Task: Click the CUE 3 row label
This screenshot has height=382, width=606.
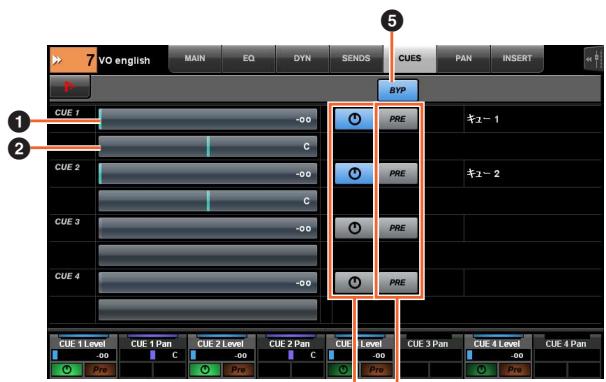Action: click(x=67, y=222)
